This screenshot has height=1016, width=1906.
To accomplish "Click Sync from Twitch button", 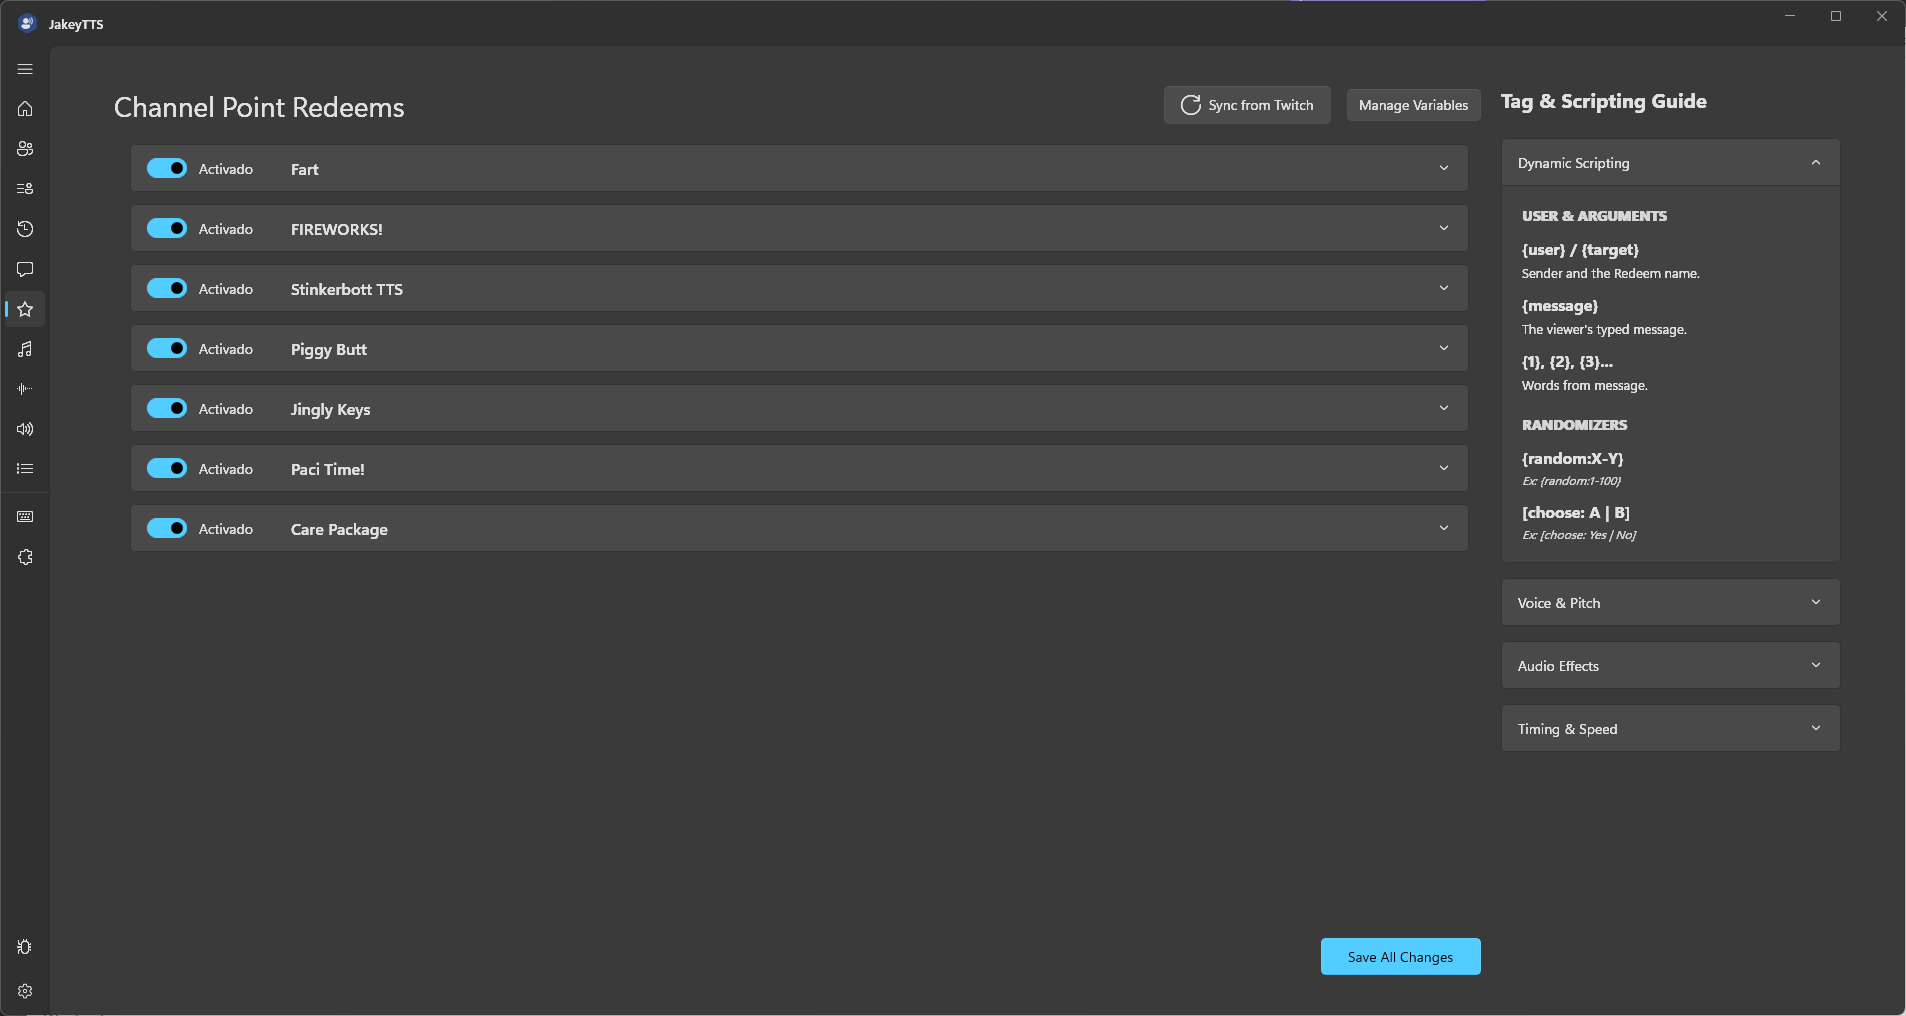I will pos(1247,105).
